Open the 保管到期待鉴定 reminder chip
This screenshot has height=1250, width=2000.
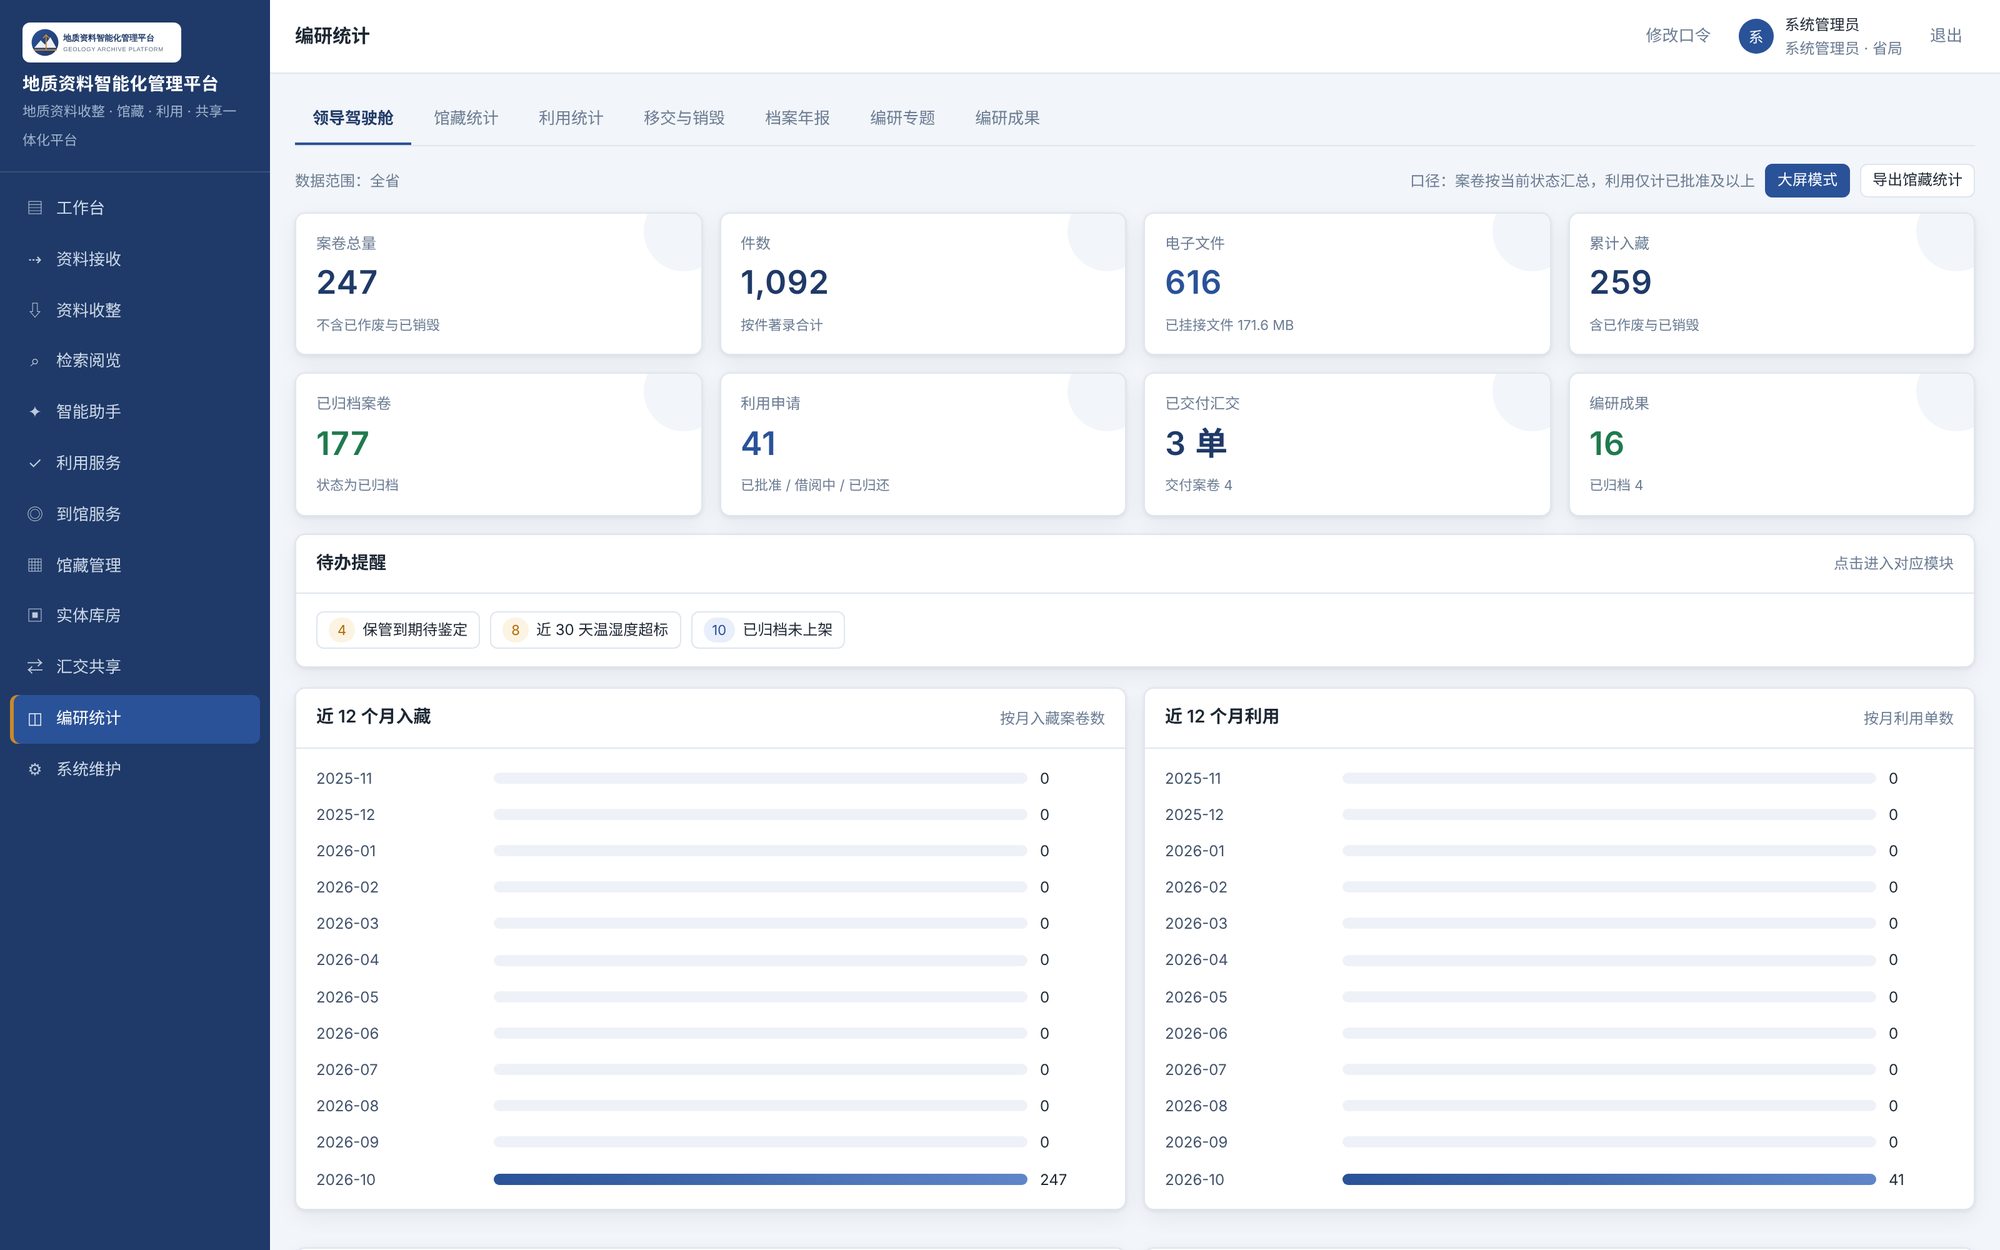398,630
